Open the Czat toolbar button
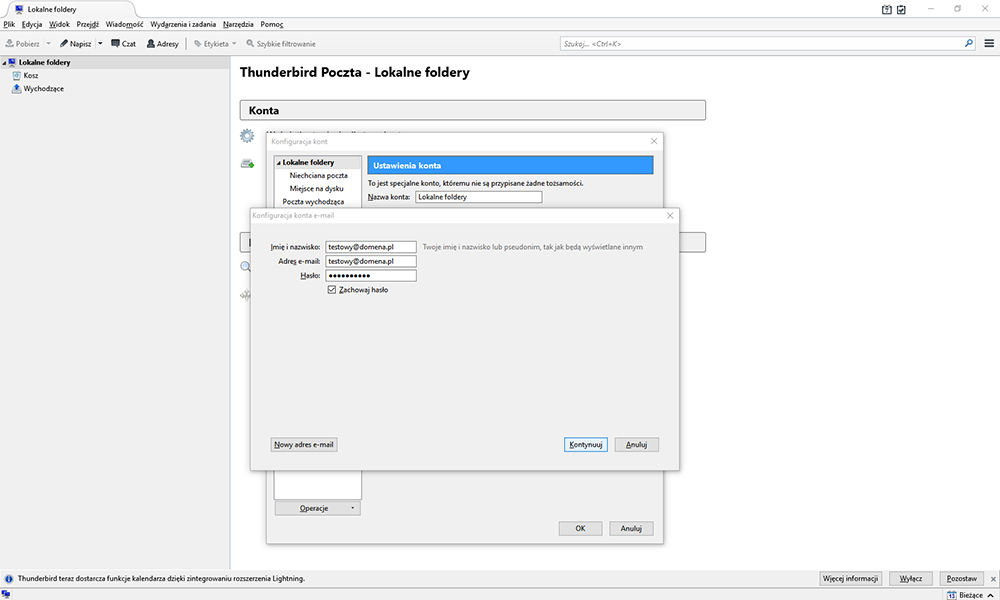This screenshot has width=1000, height=600. pyautogui.click(x=123, y=44)
